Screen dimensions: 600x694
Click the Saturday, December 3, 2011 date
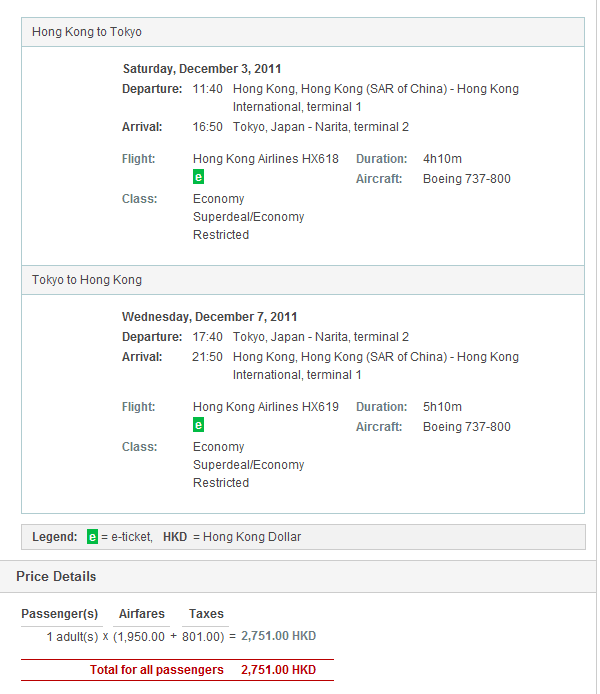(x=202, y=69)
